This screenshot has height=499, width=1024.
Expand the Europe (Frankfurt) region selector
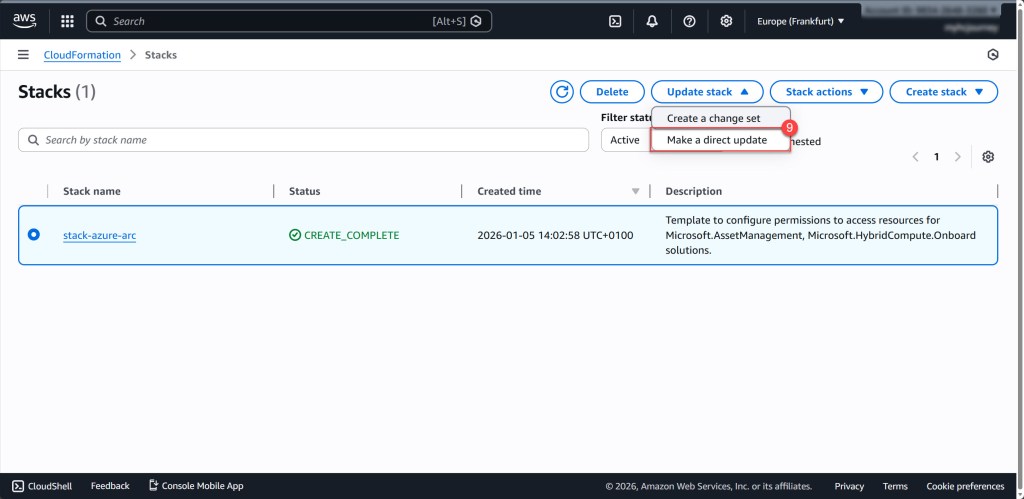800,21
